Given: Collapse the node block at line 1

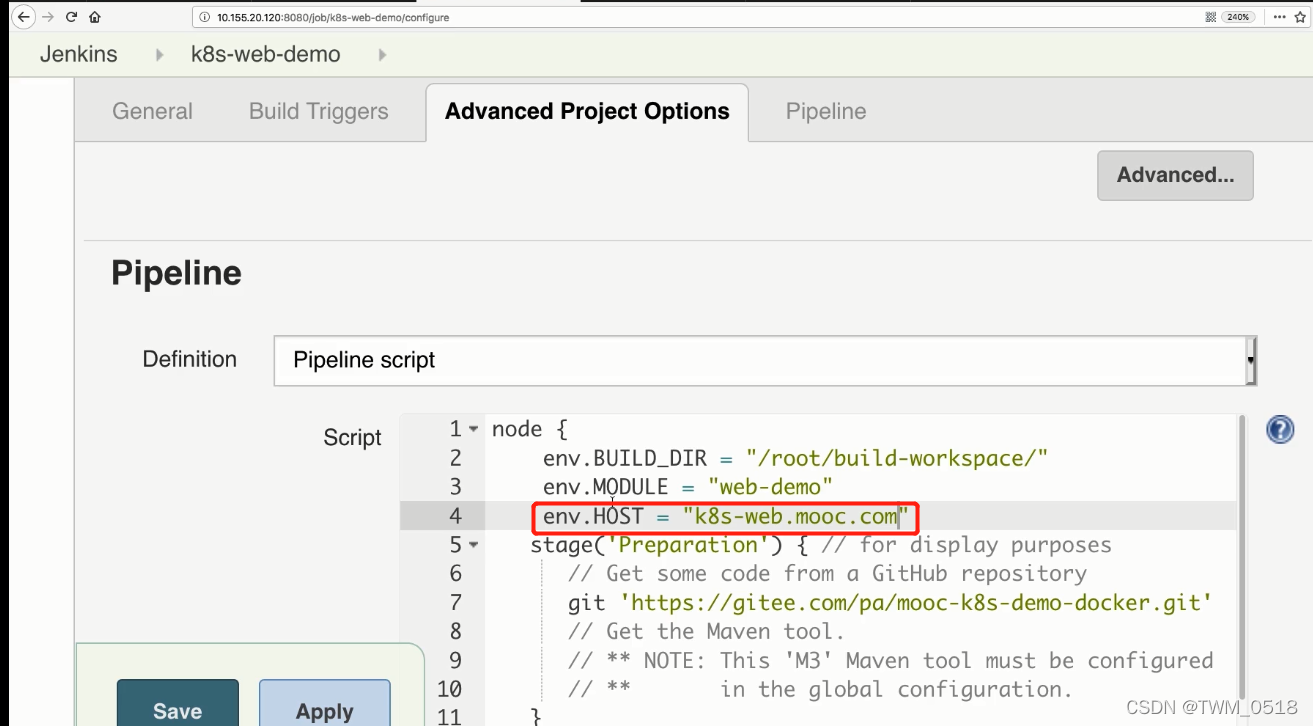Looking at the screenshot, I should (x=473, y=429).
